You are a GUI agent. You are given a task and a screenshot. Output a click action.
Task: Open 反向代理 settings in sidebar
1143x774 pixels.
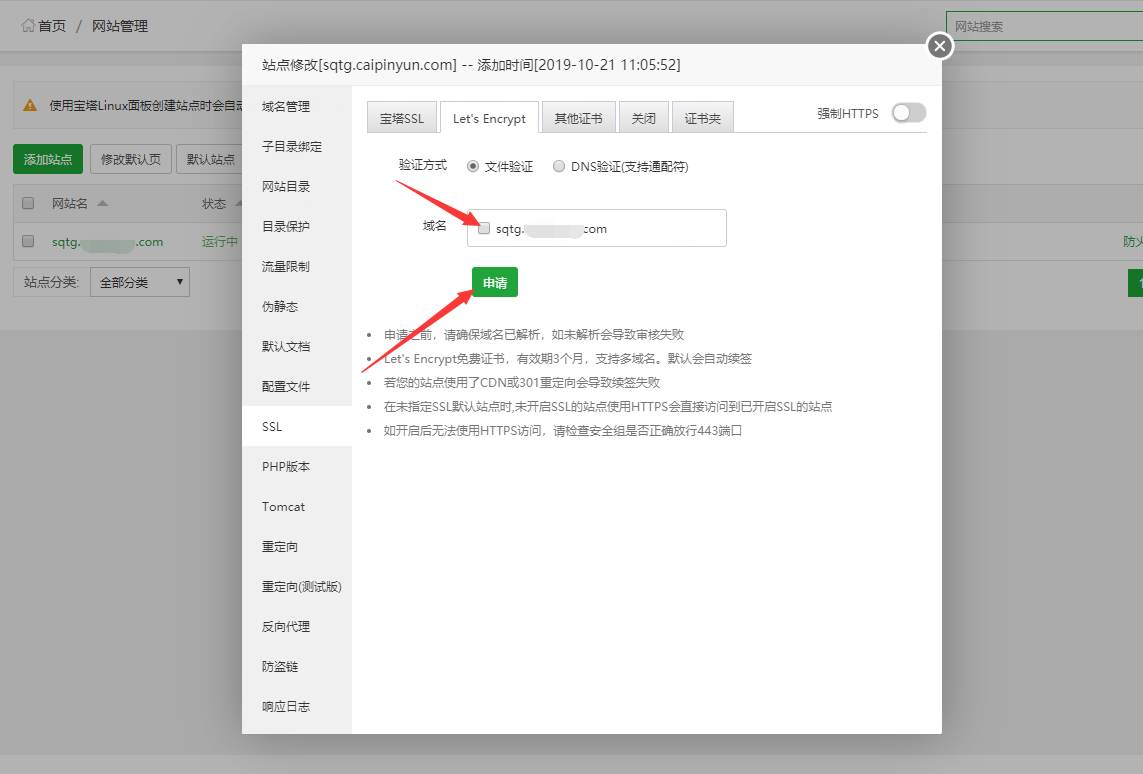[286, 626]
